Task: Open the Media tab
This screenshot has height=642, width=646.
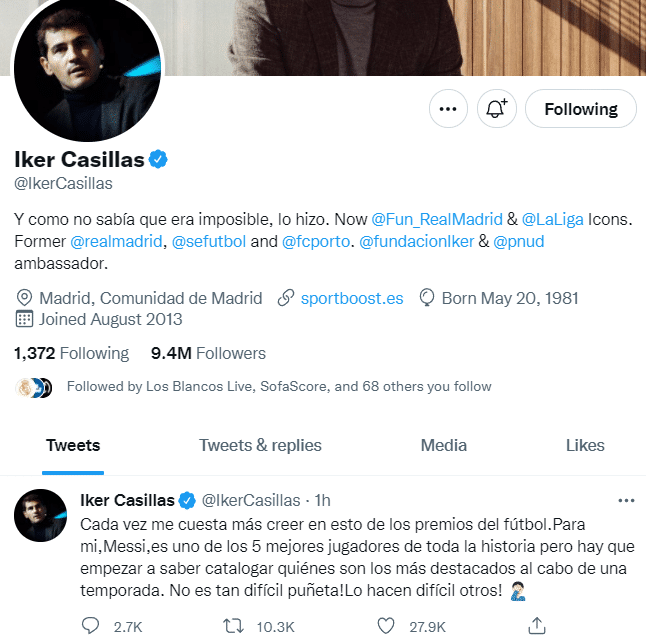Action: point(443,445)
